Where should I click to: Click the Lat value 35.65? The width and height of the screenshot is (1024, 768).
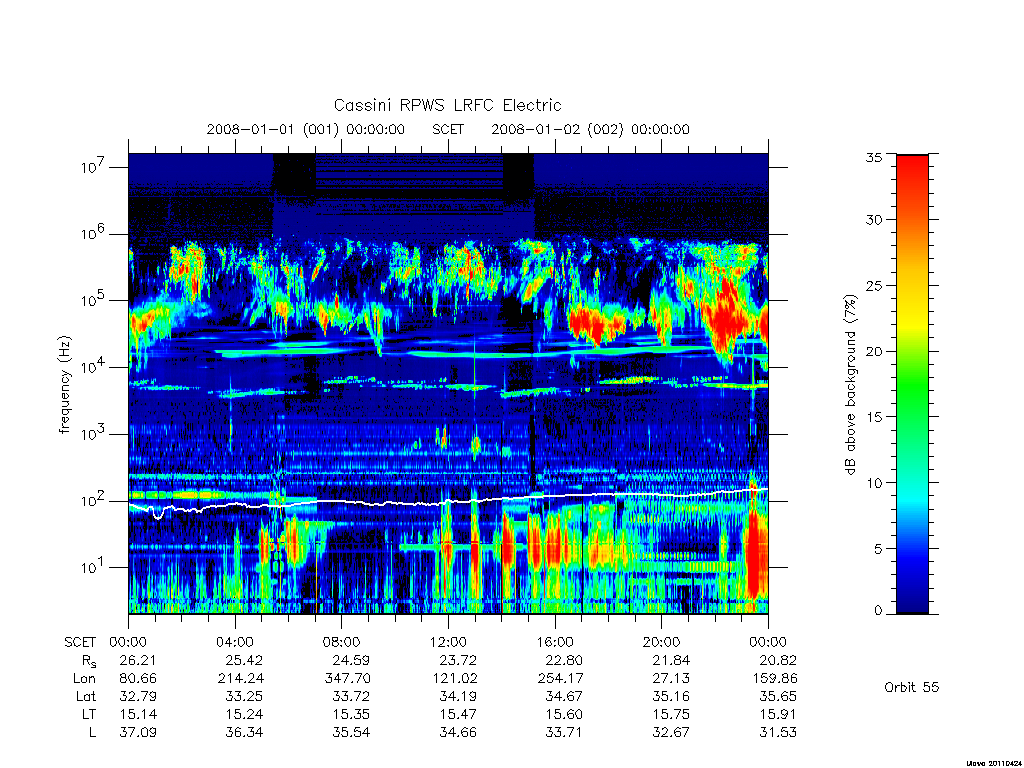point(778,696)
